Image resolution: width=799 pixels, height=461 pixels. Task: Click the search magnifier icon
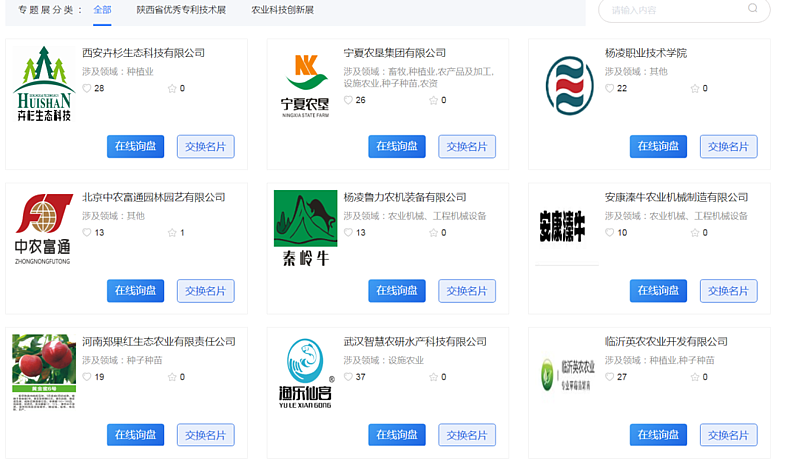(753, 9)
